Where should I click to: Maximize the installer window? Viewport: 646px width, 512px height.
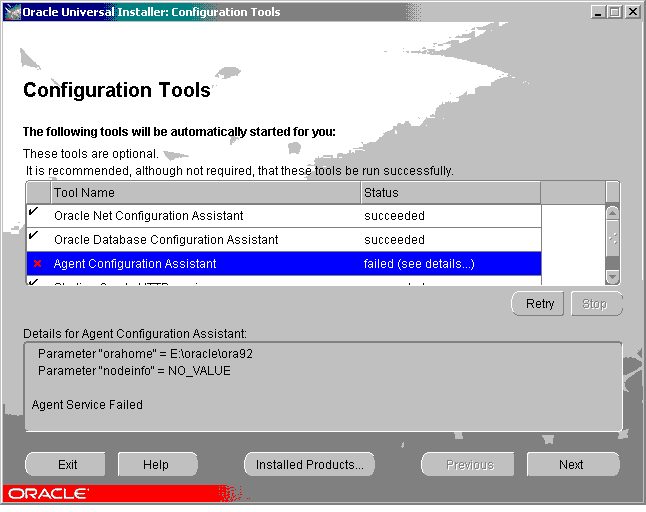614,12
